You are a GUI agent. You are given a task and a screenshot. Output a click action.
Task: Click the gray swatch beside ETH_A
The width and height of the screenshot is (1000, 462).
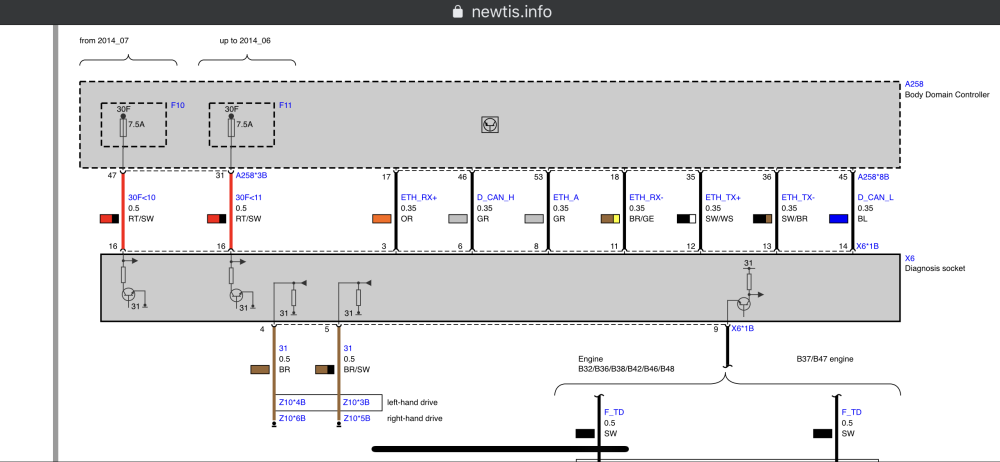point(534,219)
